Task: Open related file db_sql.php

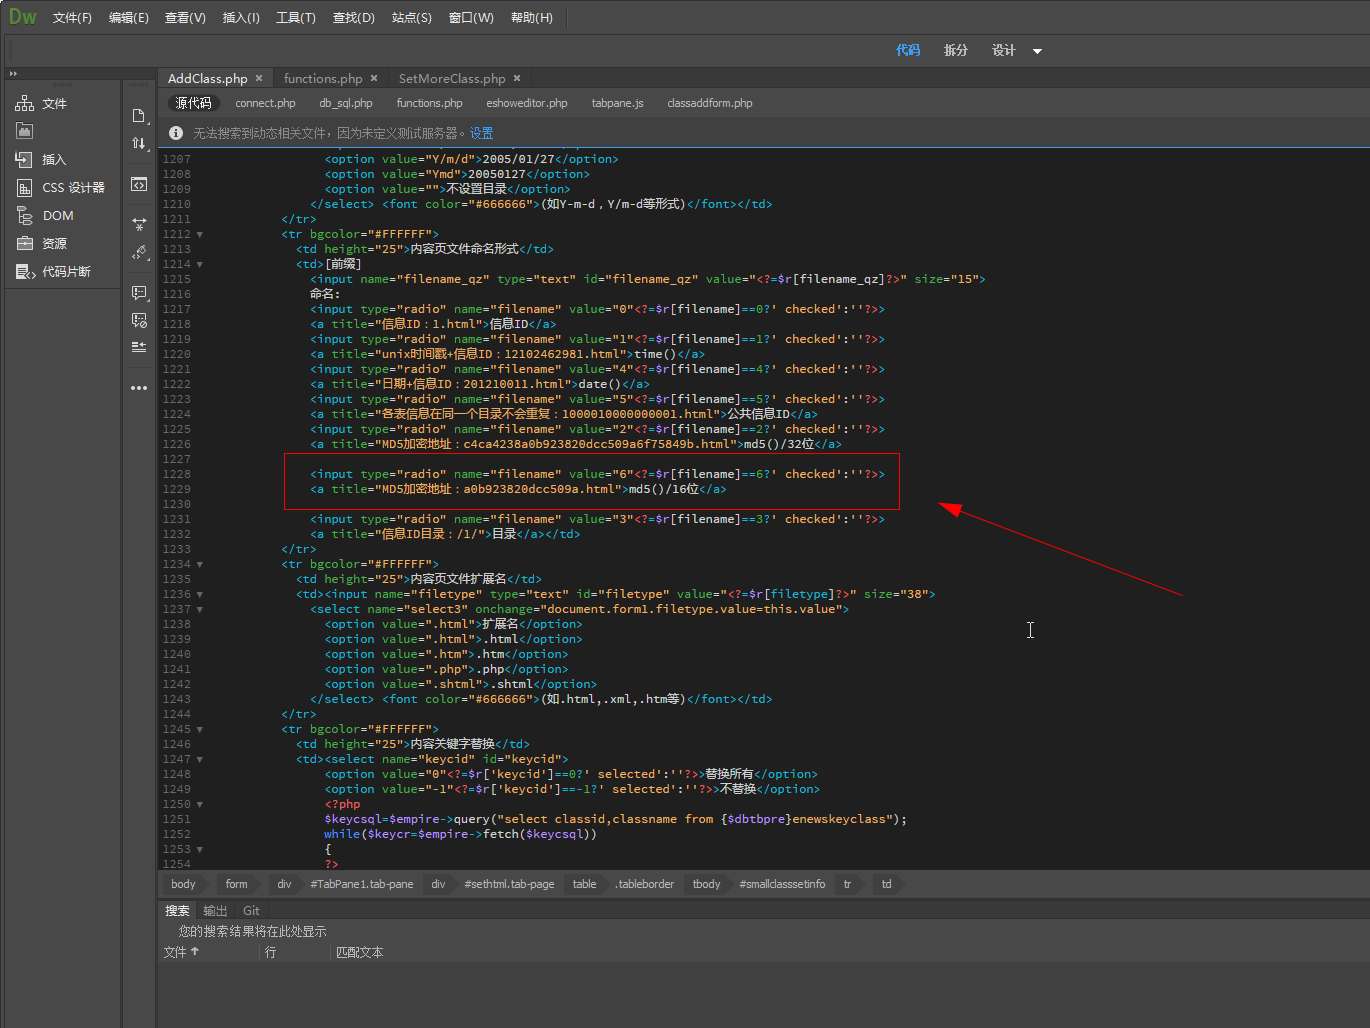Action: pyautogui.click(x=345, y=103)
